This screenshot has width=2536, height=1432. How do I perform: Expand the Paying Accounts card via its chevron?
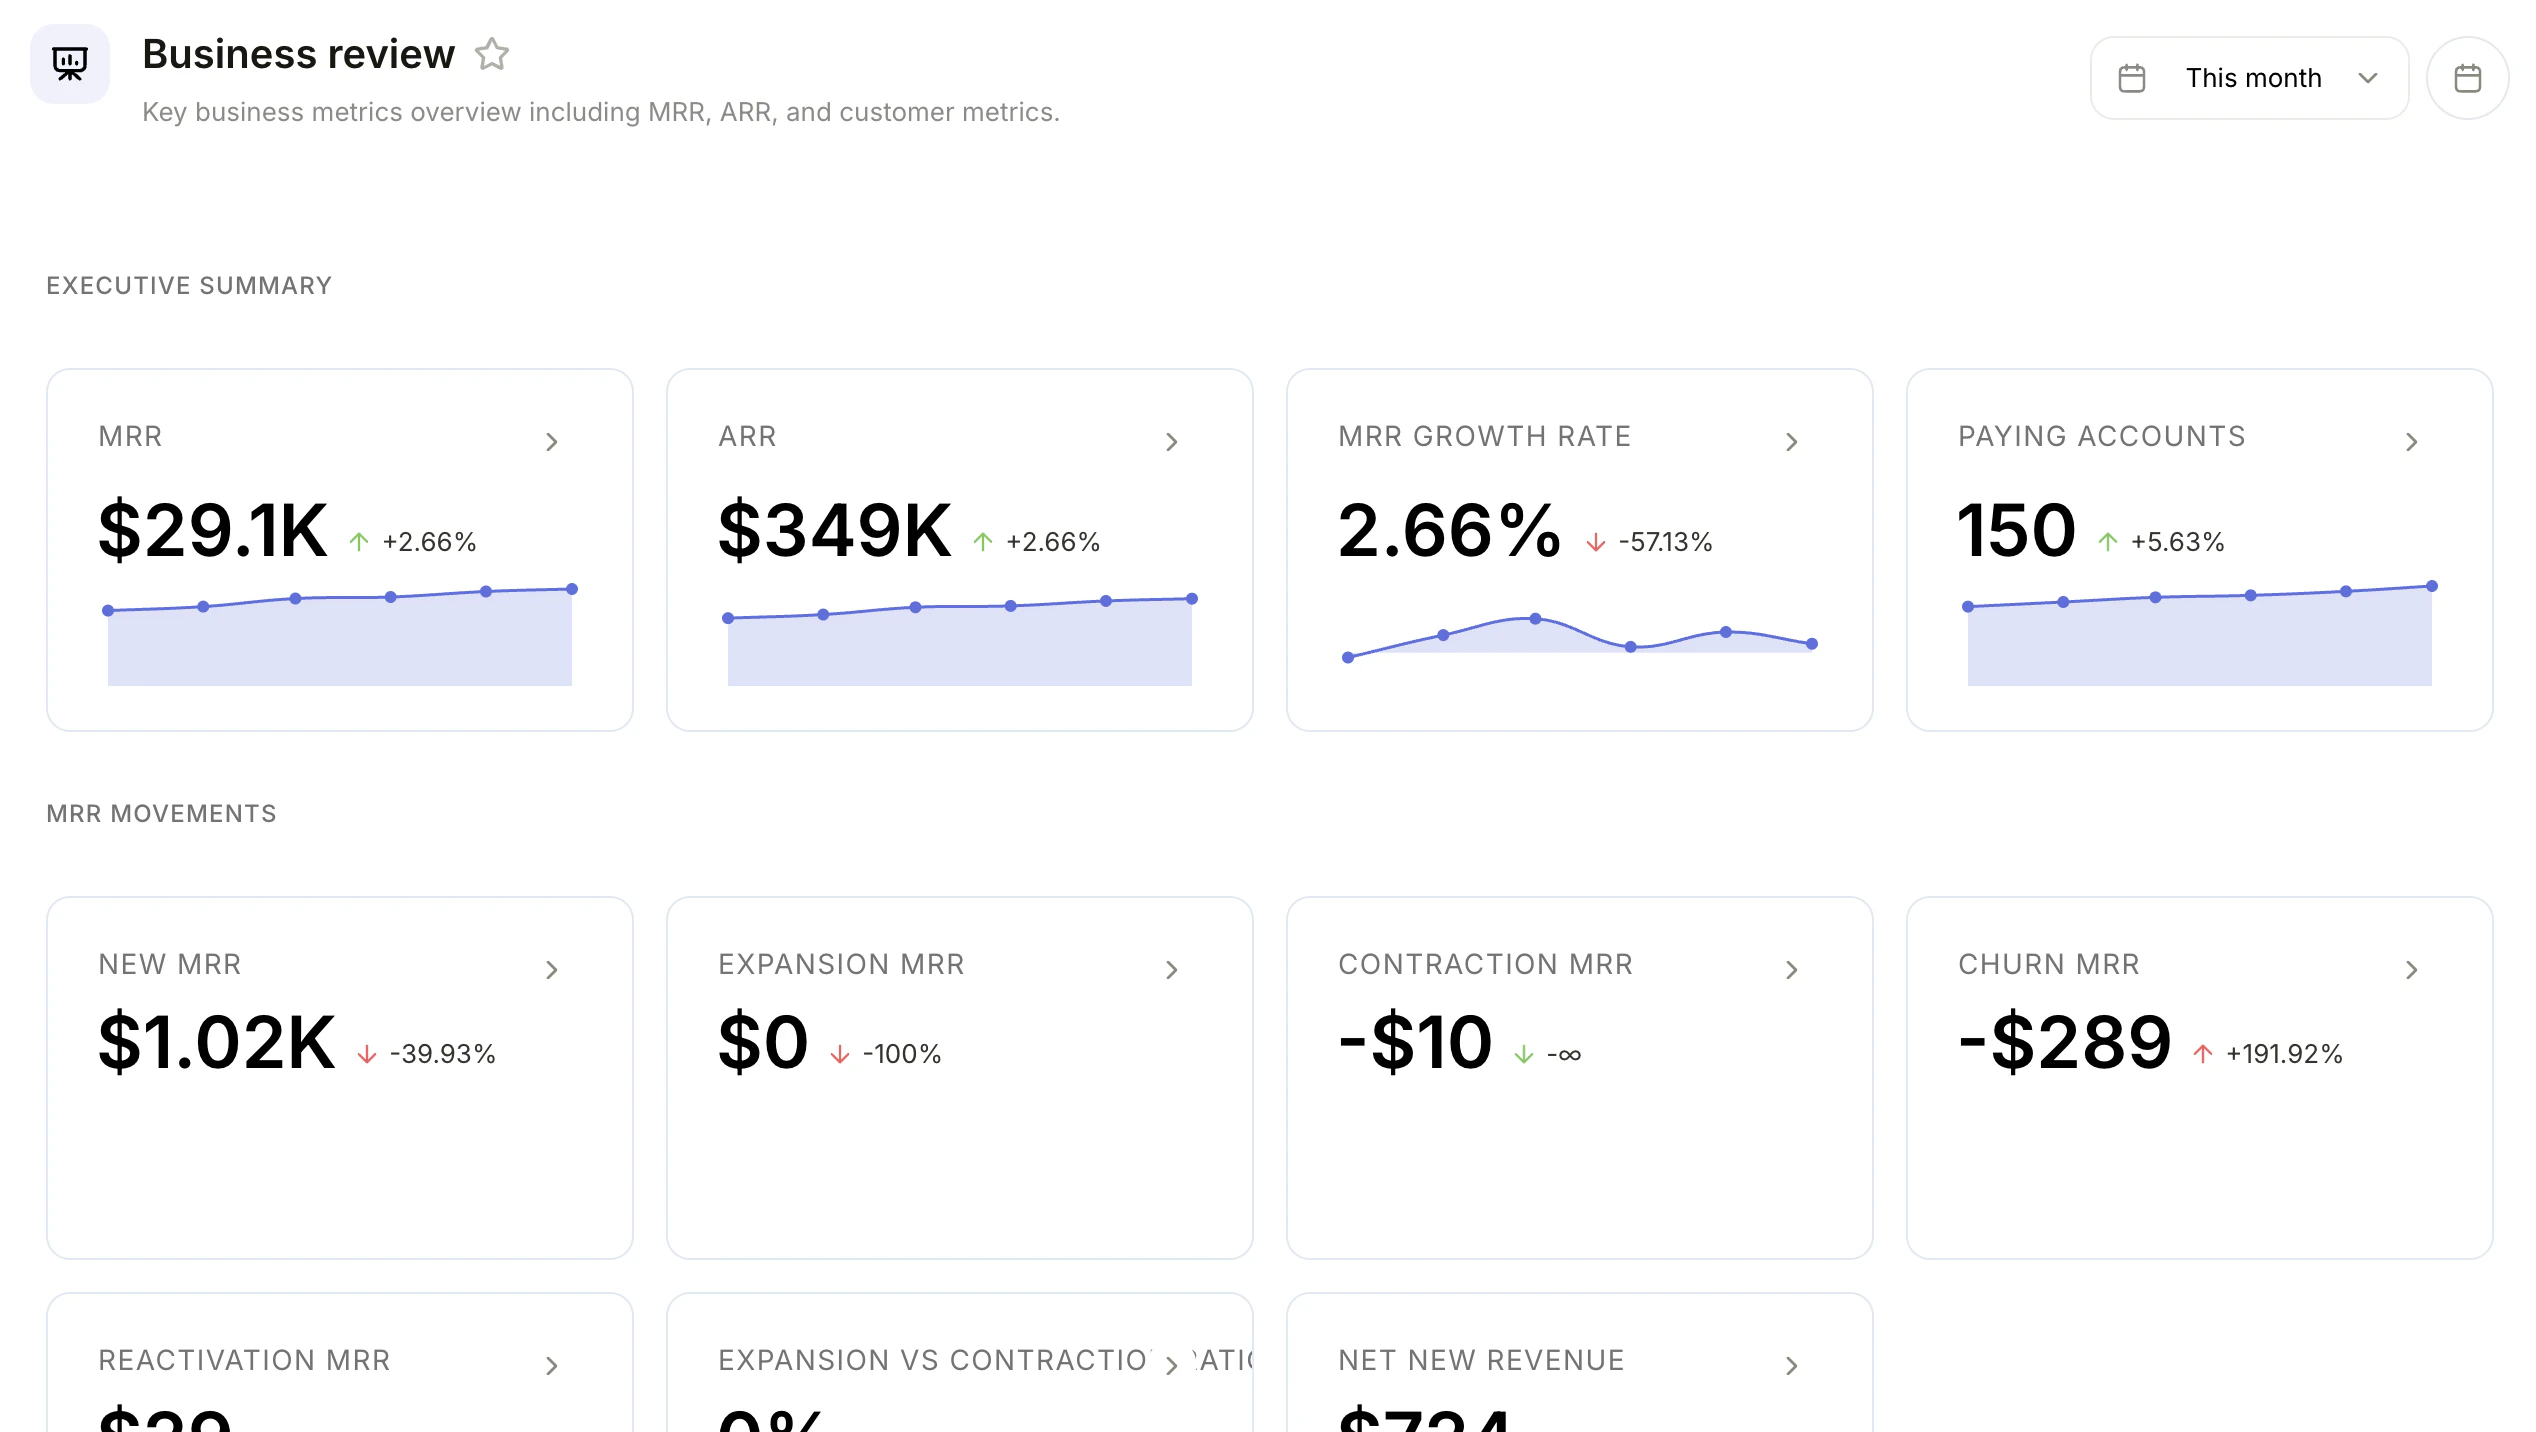[2413, 441]
